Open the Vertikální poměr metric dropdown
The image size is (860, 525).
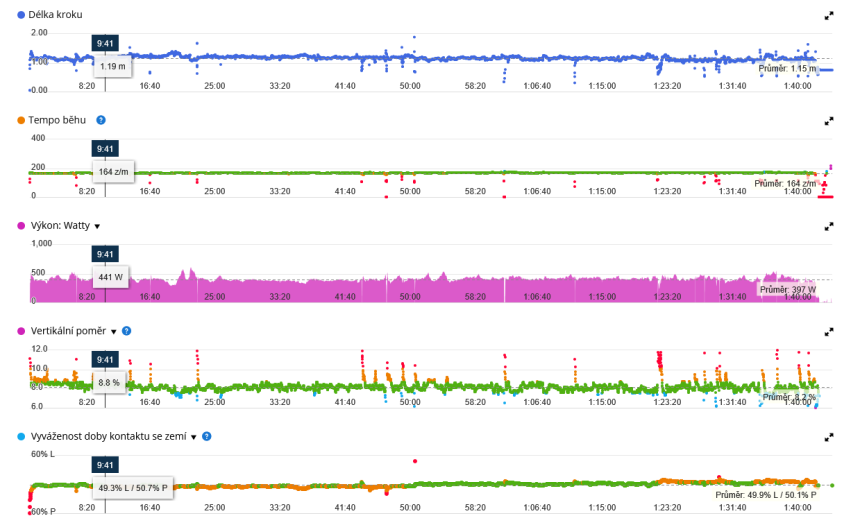point(114,332)
